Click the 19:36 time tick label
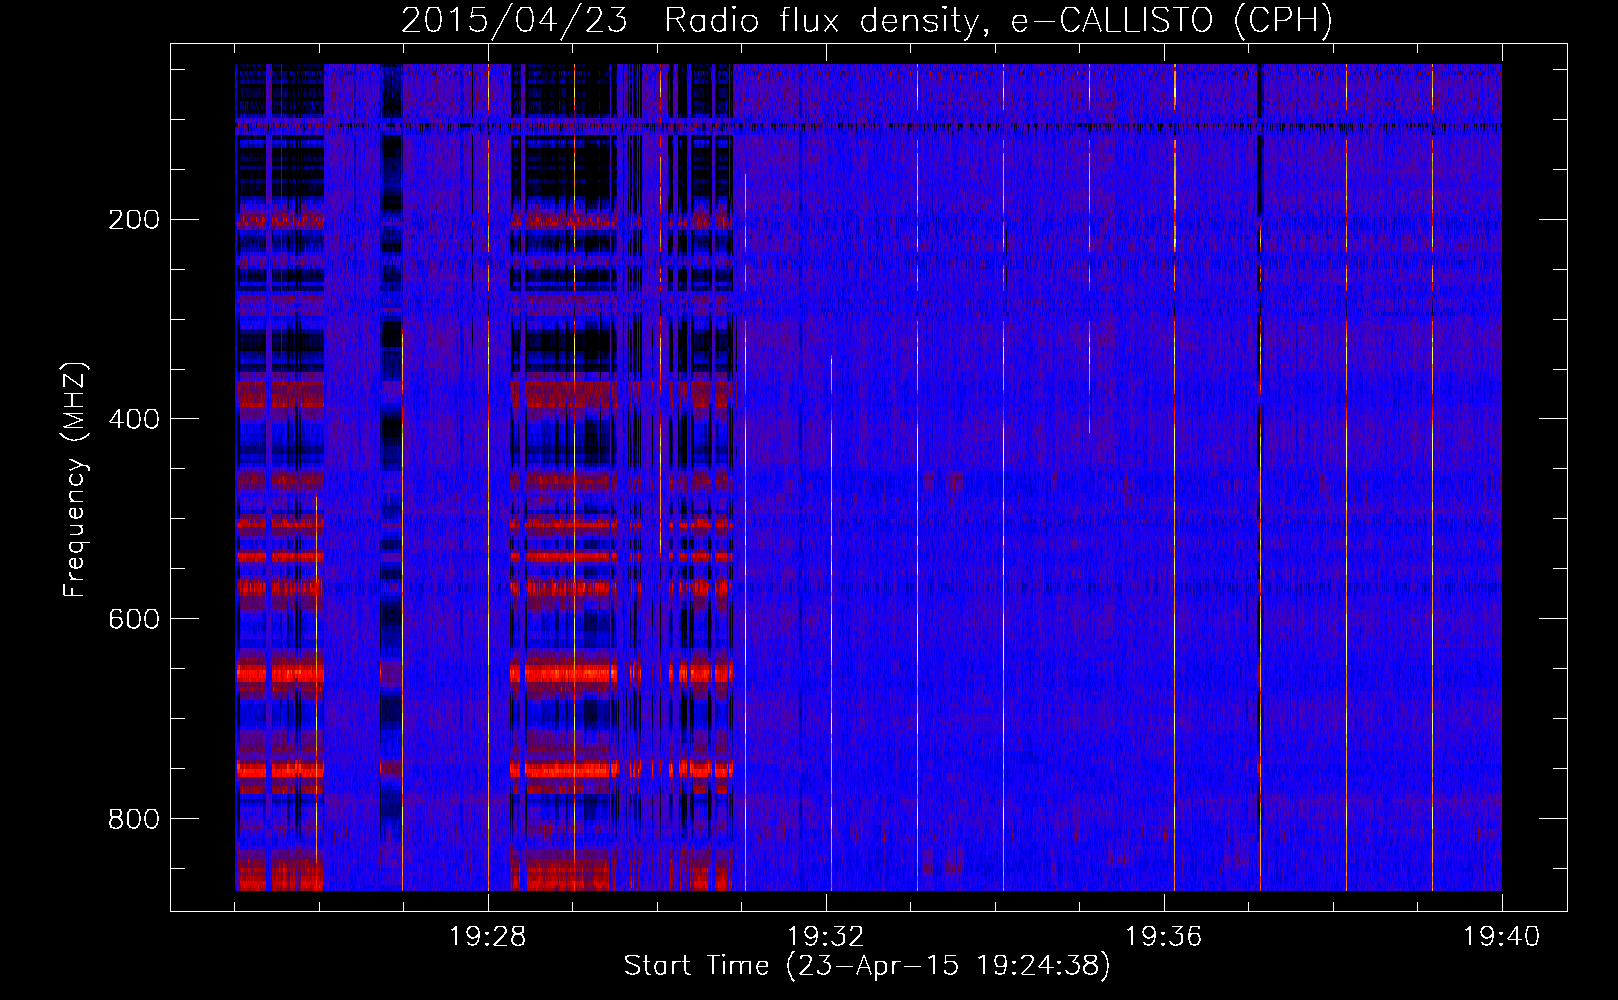The height and width of the screenshot is (1000, 1618). tap(1164, 937)
